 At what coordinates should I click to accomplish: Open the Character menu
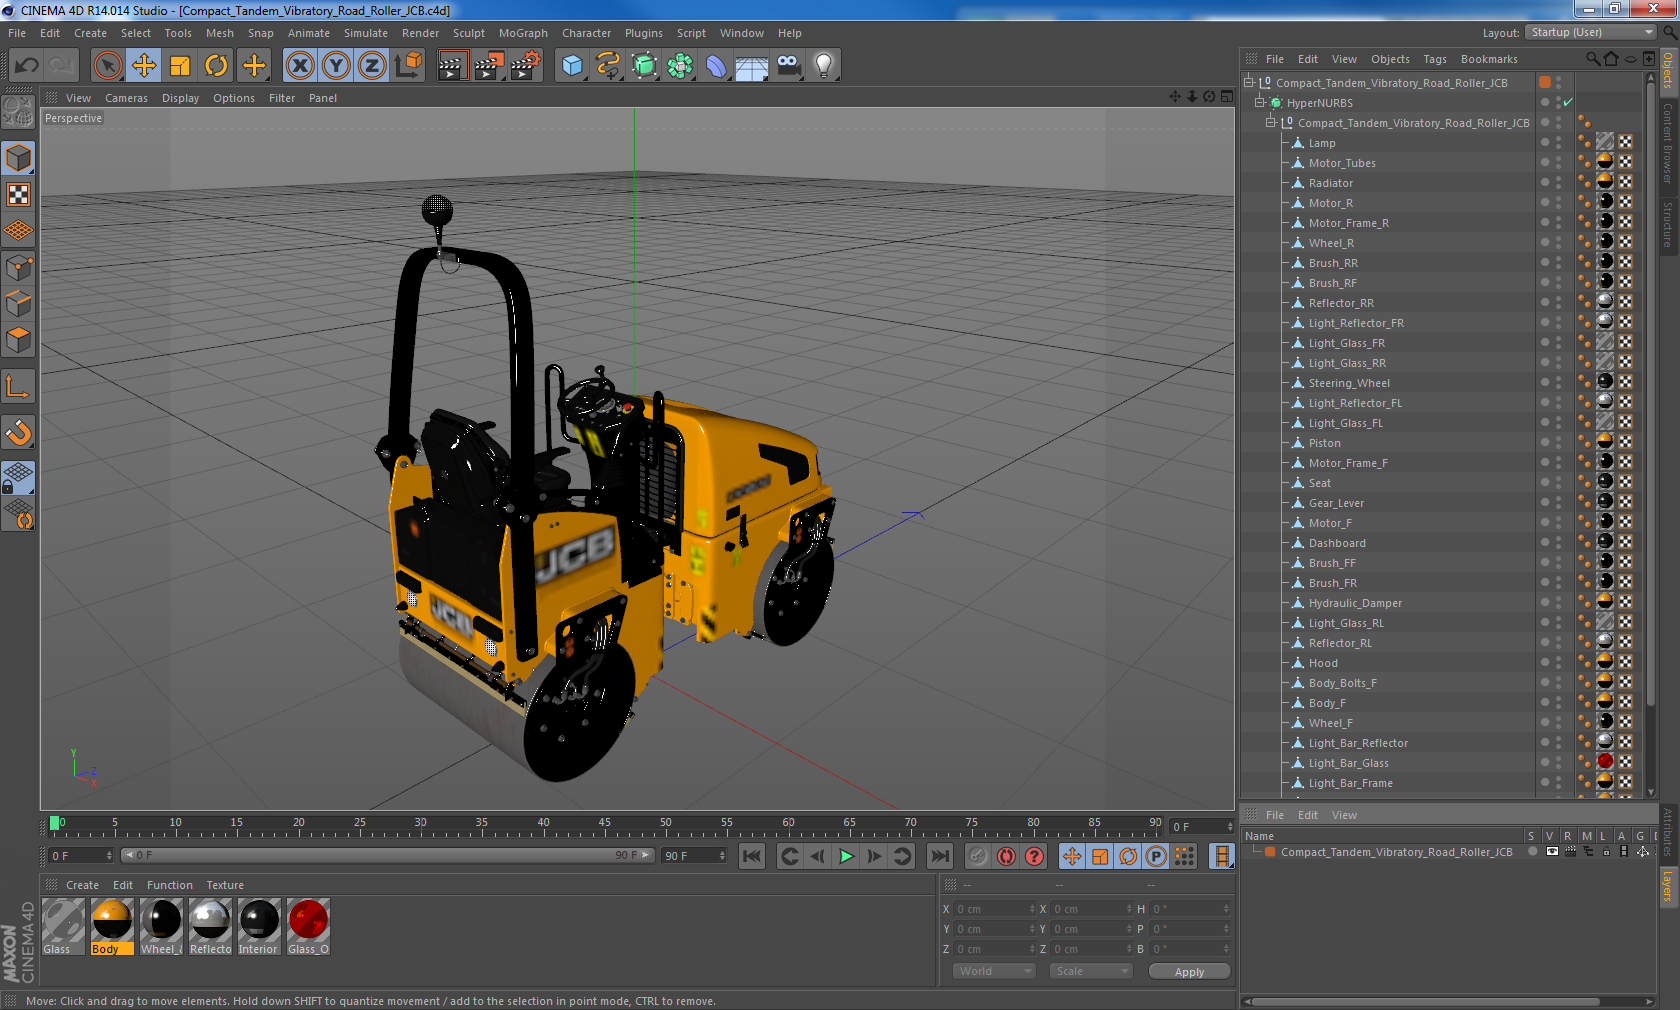click(586, 33)
